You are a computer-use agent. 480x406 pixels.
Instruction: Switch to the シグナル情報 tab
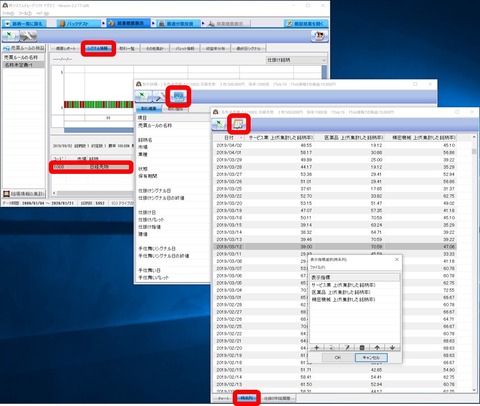(x=98, y=48)
